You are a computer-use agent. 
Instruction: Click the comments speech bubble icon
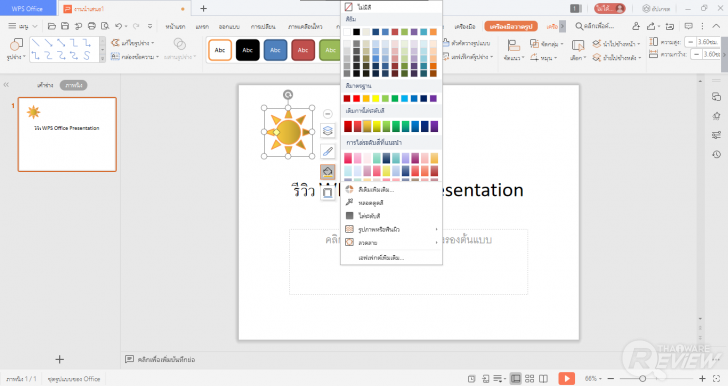pos(689,26)
